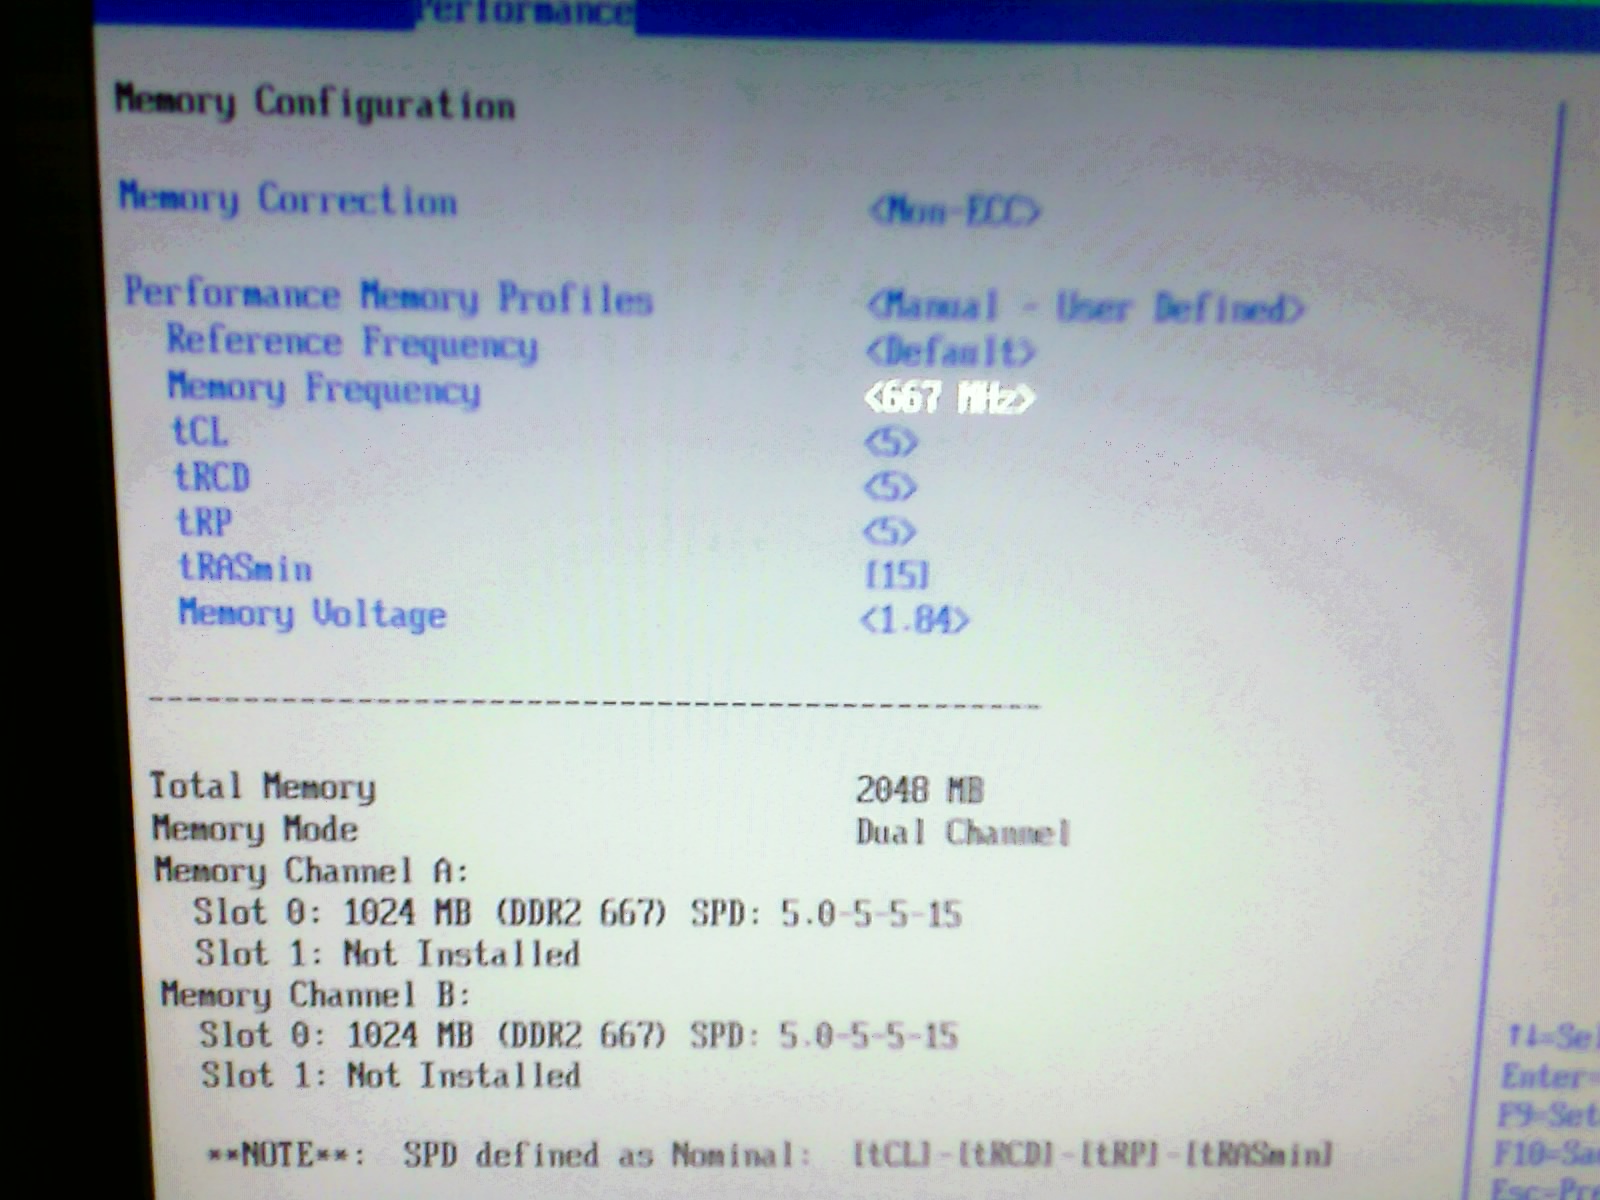Click the Dual Channel memory mode text
The image size is (1600, 1200).
point(962,833)
